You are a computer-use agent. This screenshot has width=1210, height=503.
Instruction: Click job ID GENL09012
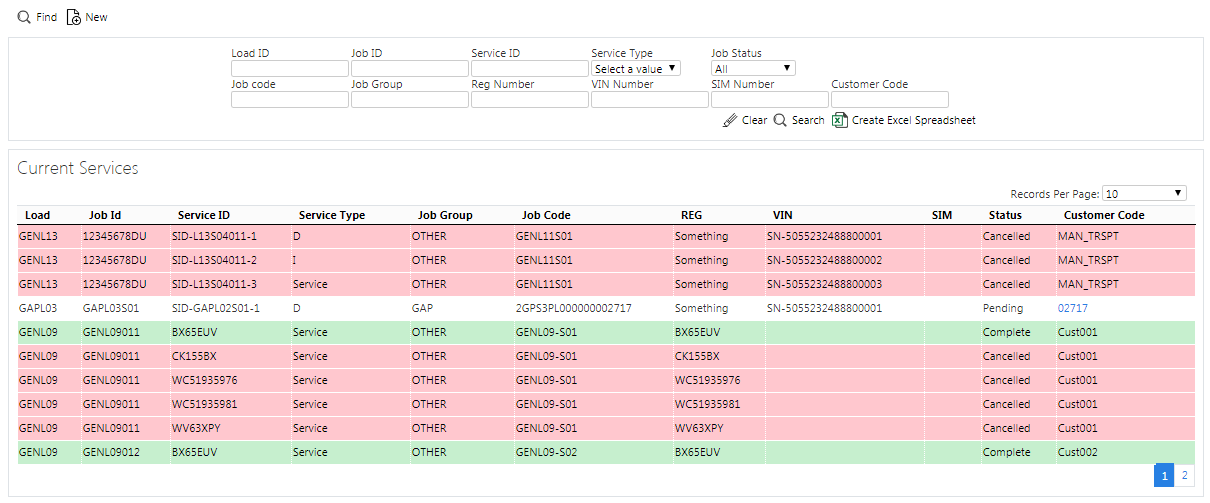111,452
